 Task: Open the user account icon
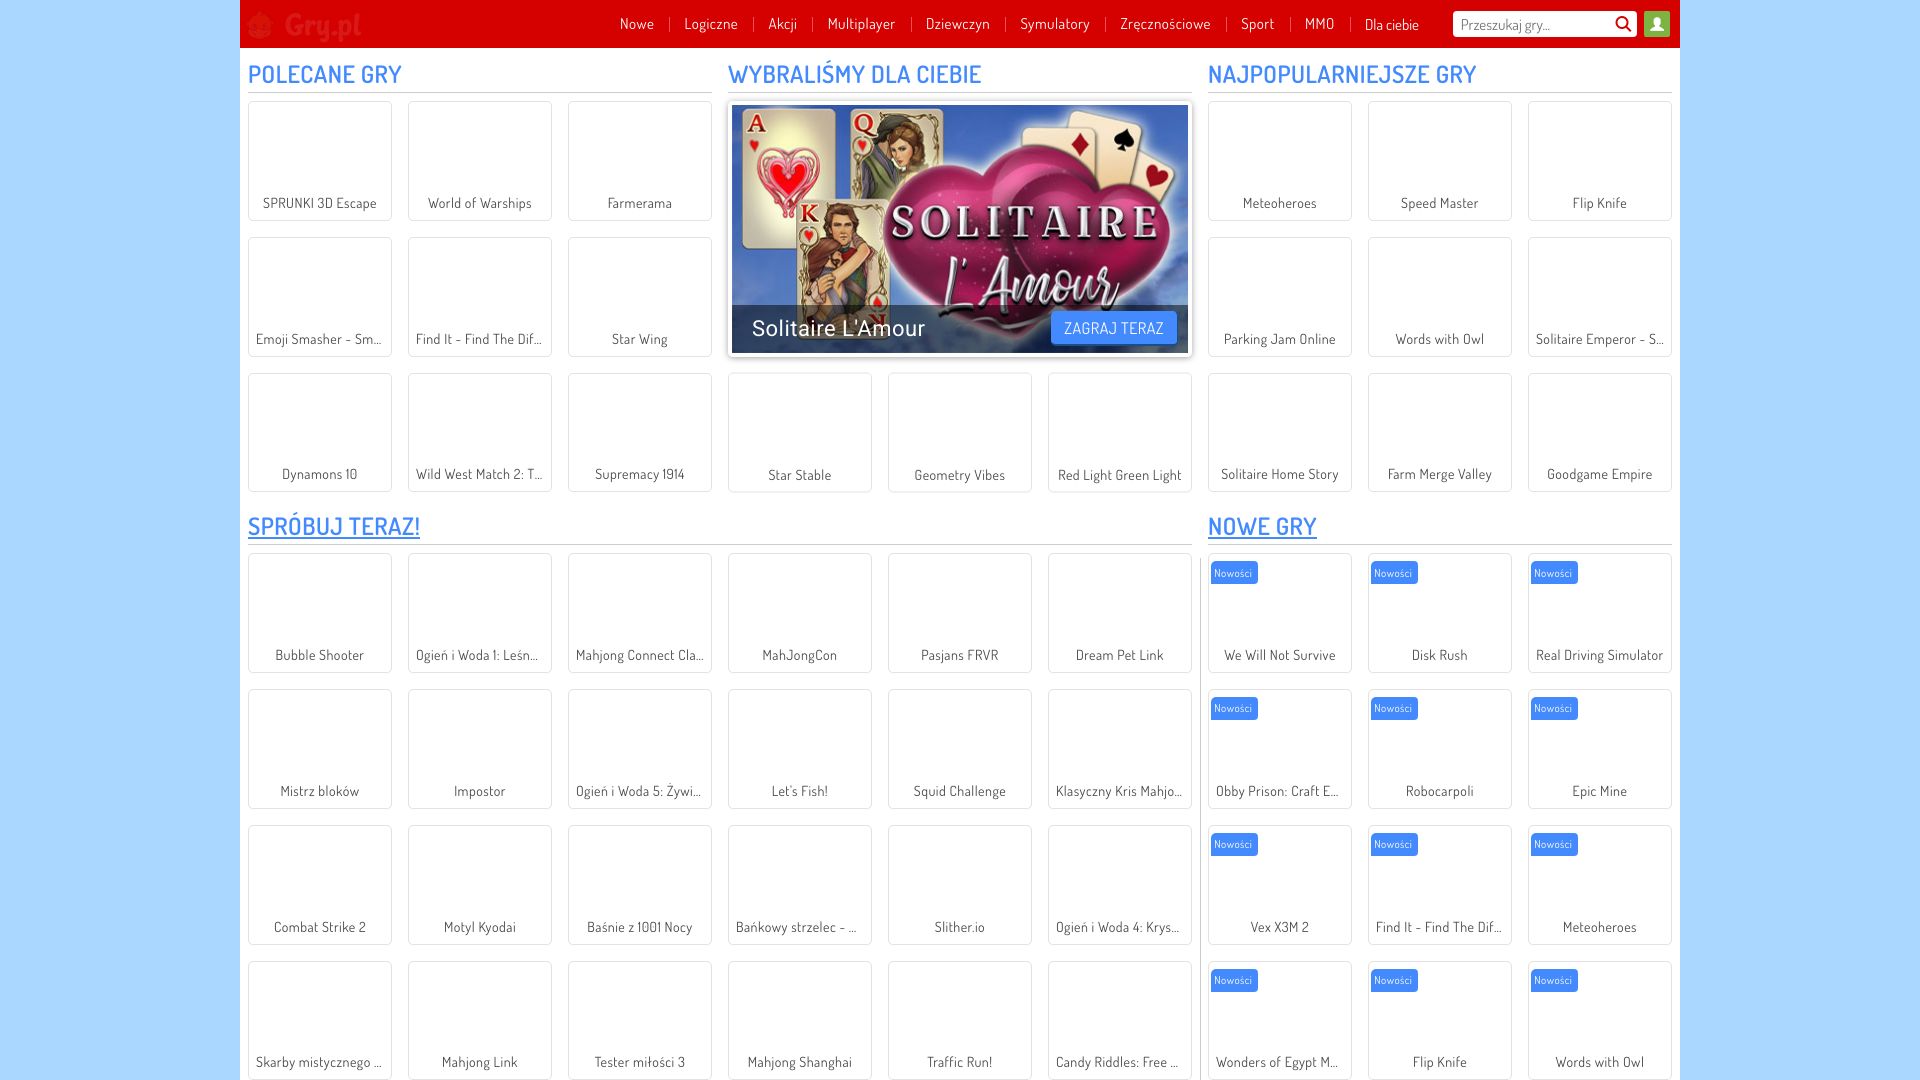(x=1657, y=24)
